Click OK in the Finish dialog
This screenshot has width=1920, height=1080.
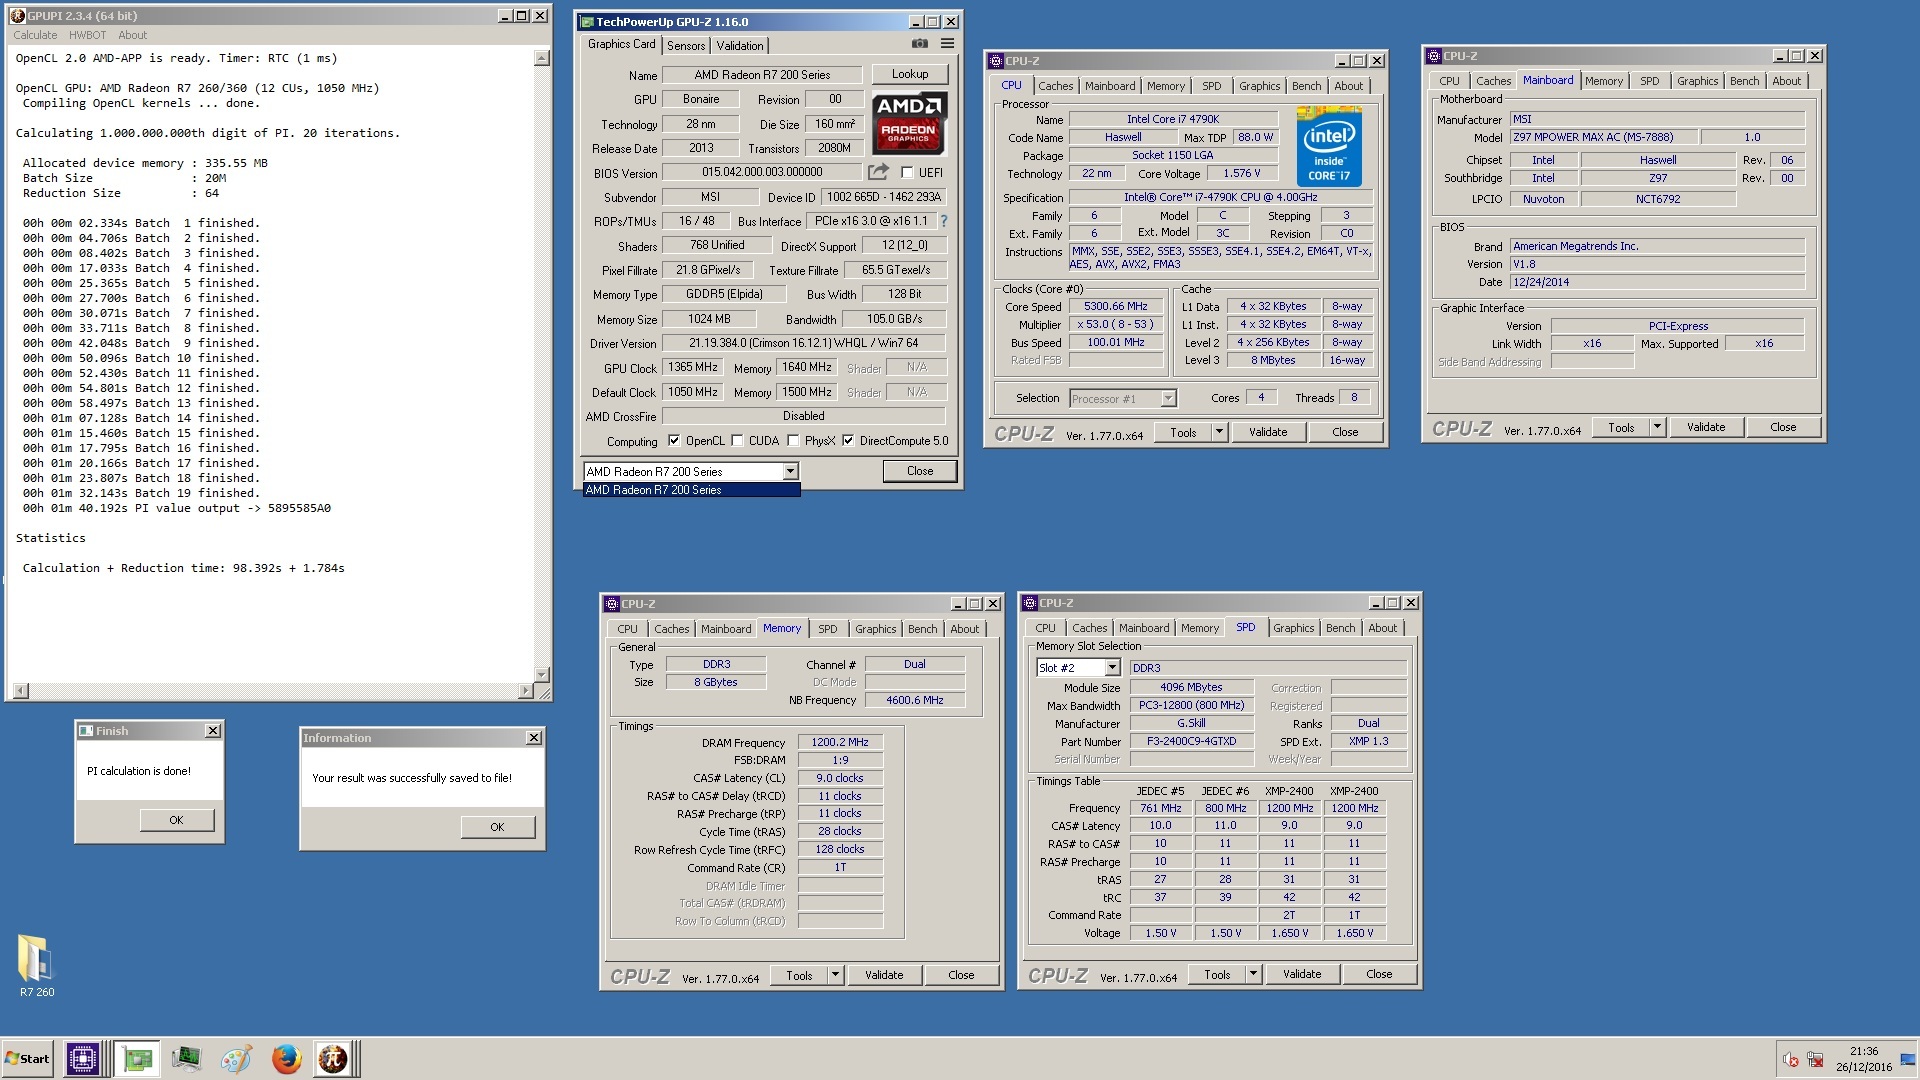point(176,820)
